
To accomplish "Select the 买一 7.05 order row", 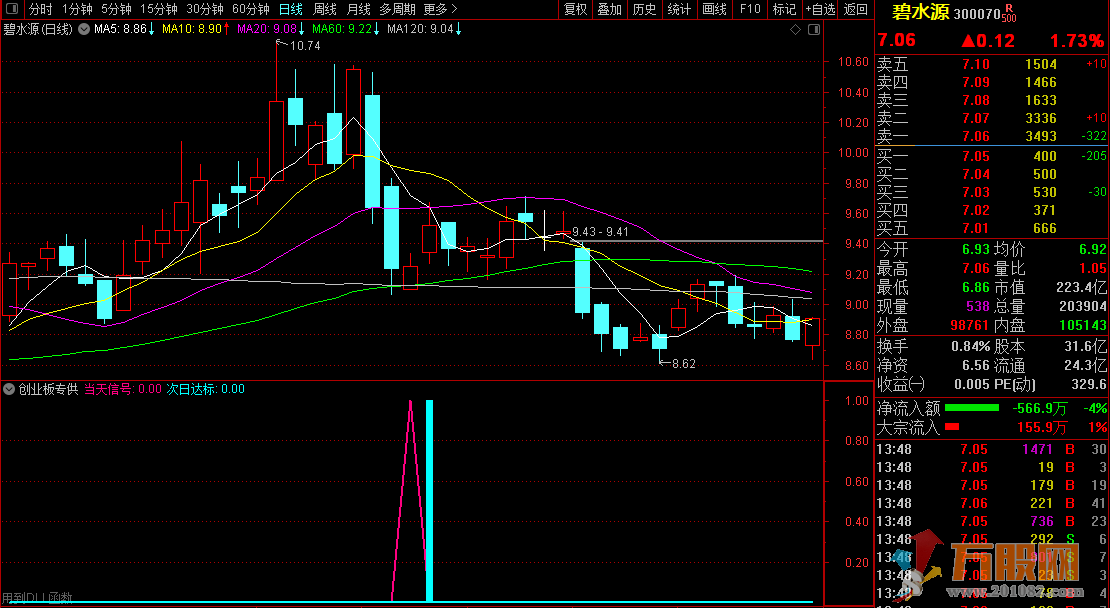I will tap(992, 156).
